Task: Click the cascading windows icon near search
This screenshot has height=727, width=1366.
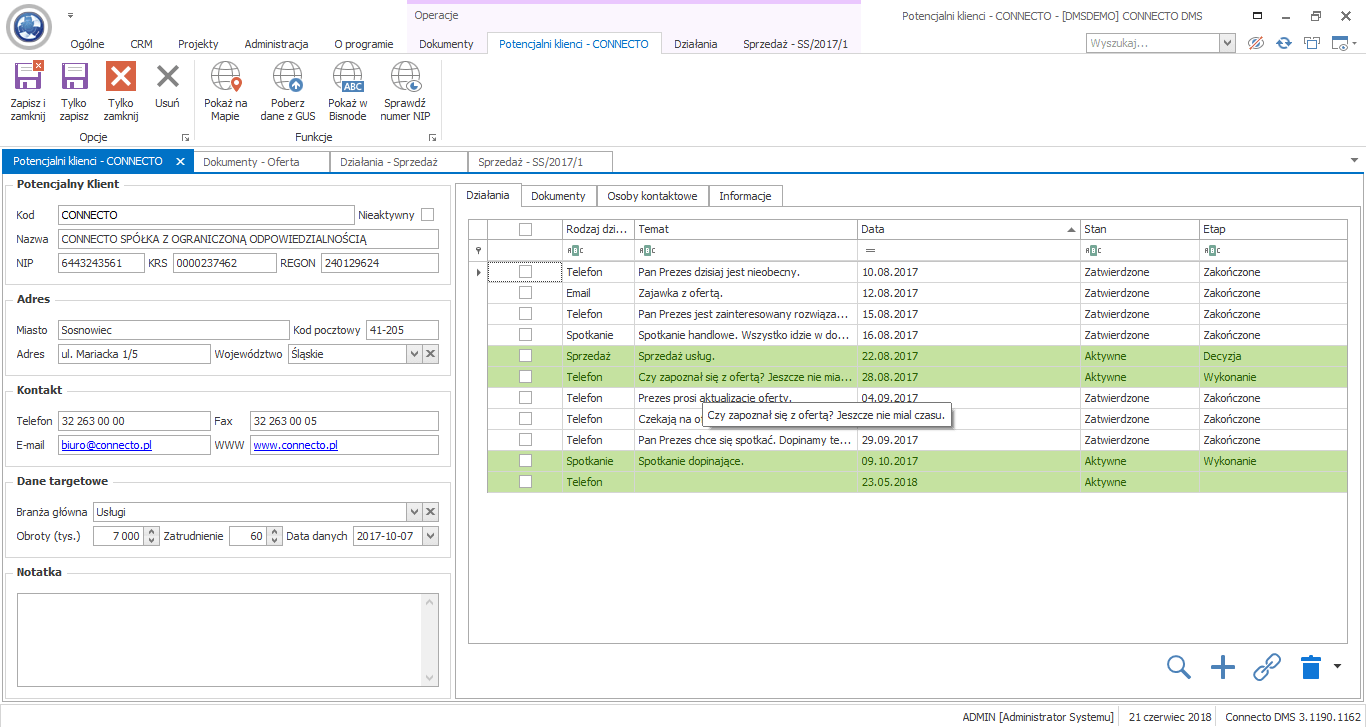Action: (x=1312, y=43)
